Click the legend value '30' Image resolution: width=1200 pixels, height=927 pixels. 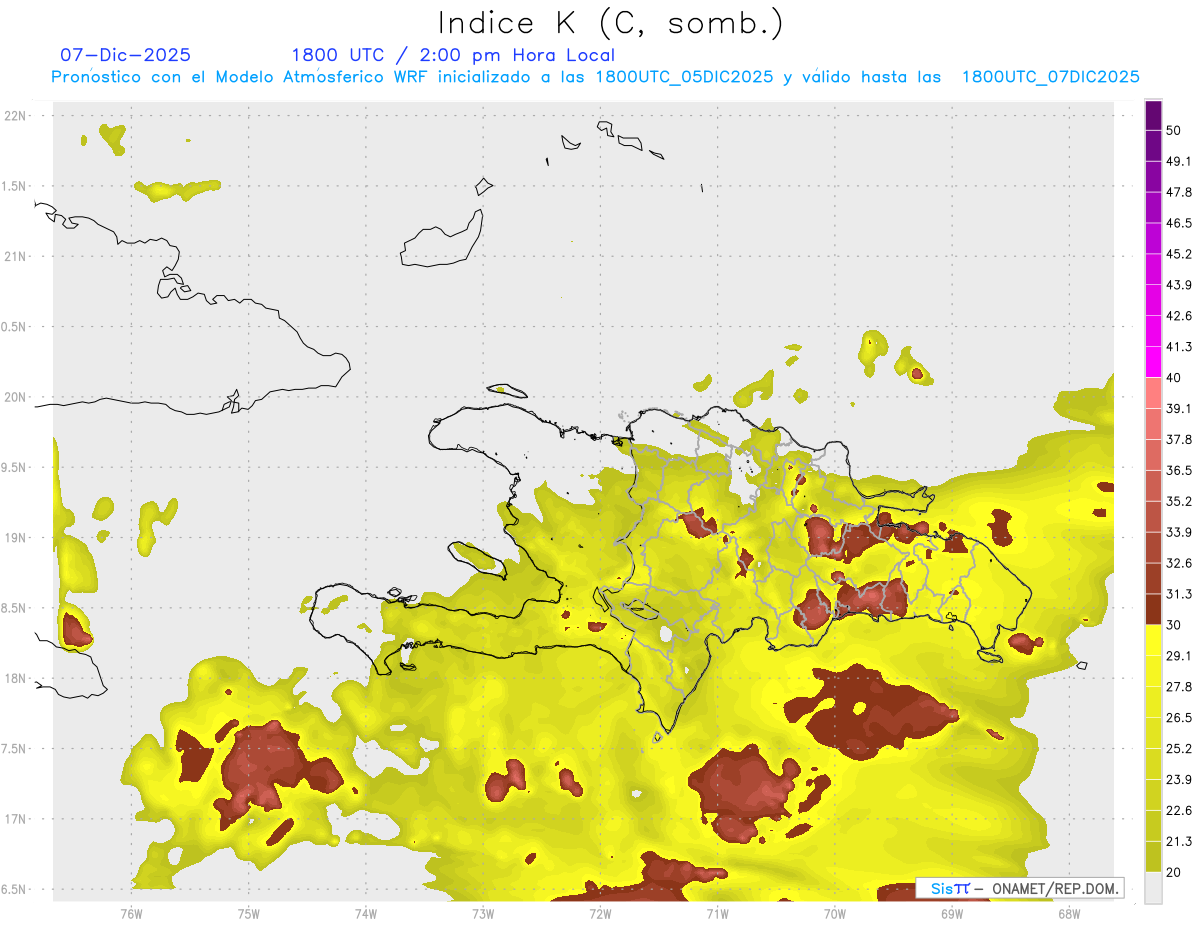[x=1175, y=625]
